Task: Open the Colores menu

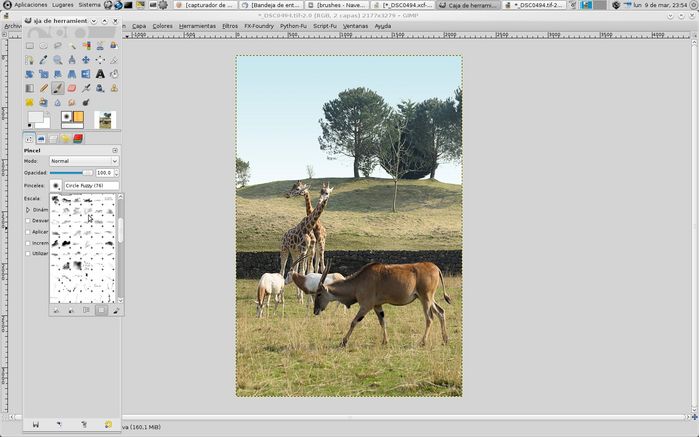Action: [x=162, y=26]
